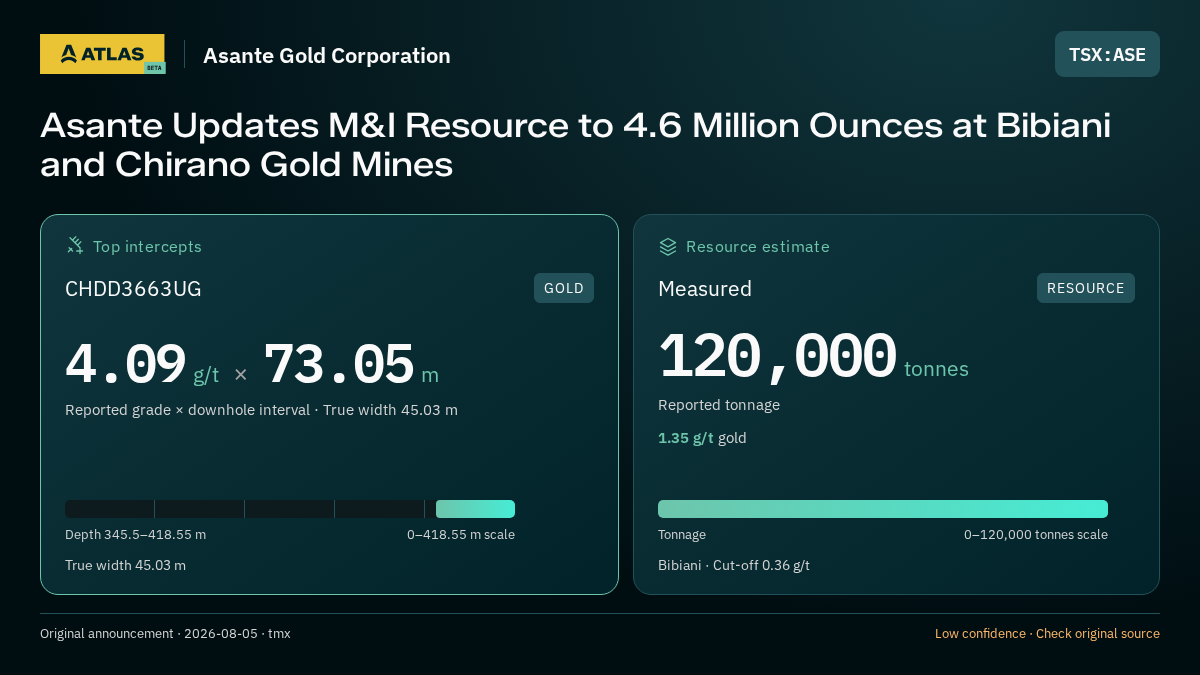1200x675 pixels.
Task: Click the layers icon beside Resource estimate
Action: [x=668, y=246]
